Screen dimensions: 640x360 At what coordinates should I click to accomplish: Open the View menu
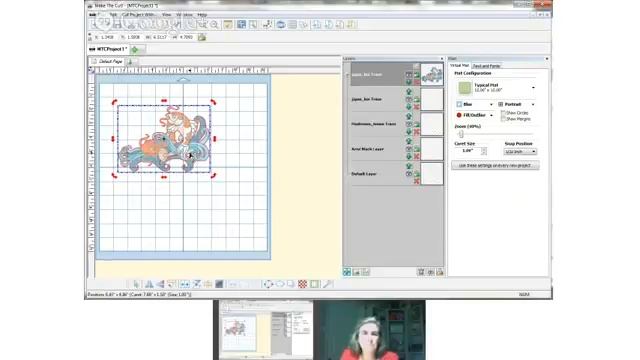[167, 15]
